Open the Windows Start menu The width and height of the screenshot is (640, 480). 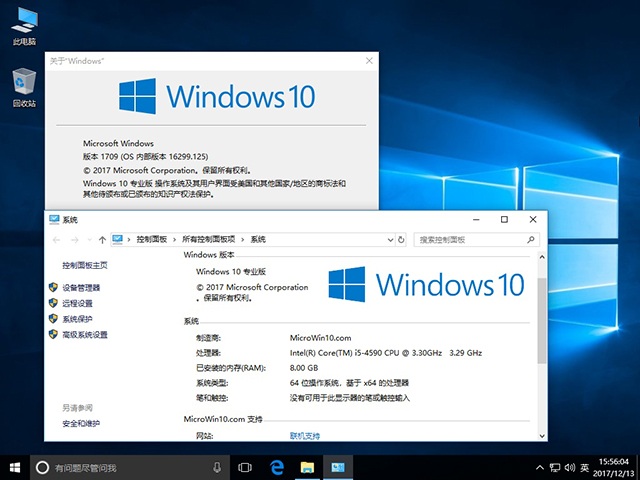(15, 468)
